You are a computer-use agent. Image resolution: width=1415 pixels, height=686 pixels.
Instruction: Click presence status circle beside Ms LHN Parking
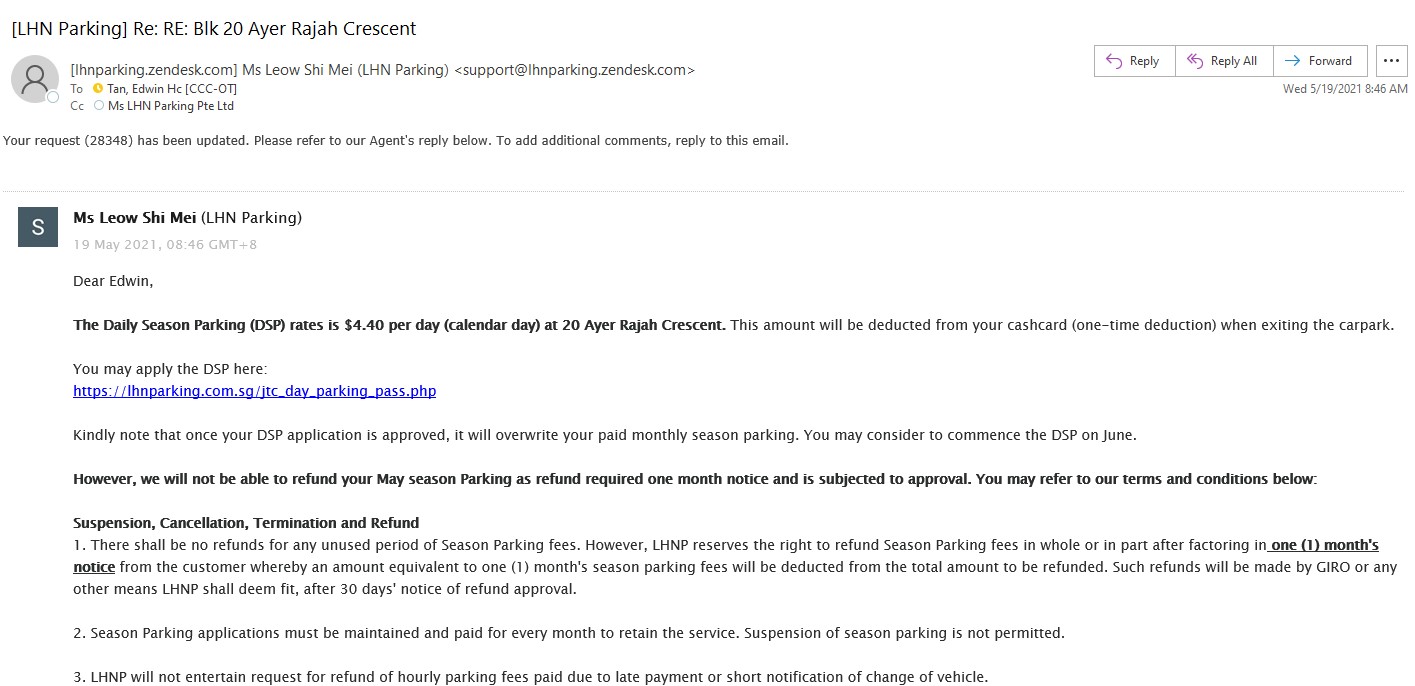click(98, 105)
